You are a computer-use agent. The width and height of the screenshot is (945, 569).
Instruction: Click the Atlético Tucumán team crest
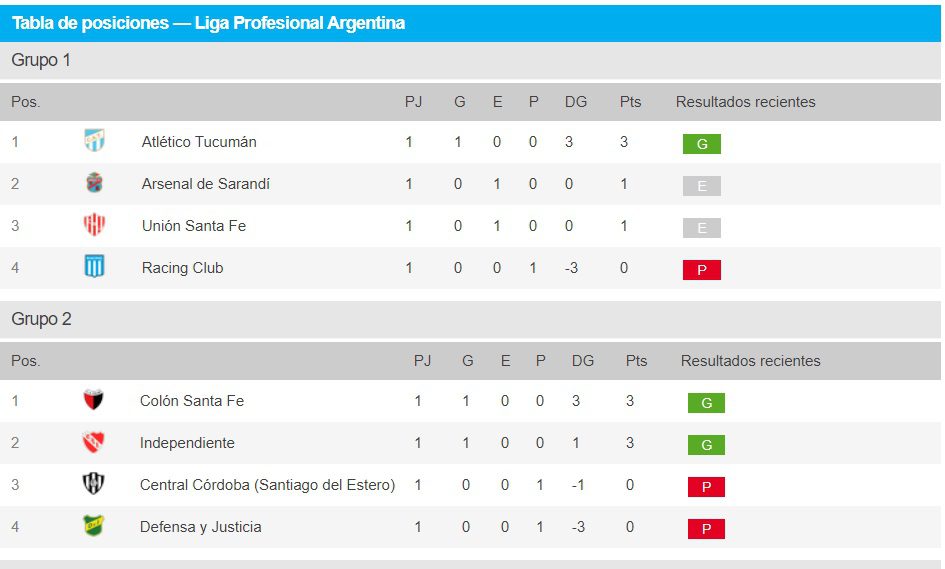(x=95, y=142)
